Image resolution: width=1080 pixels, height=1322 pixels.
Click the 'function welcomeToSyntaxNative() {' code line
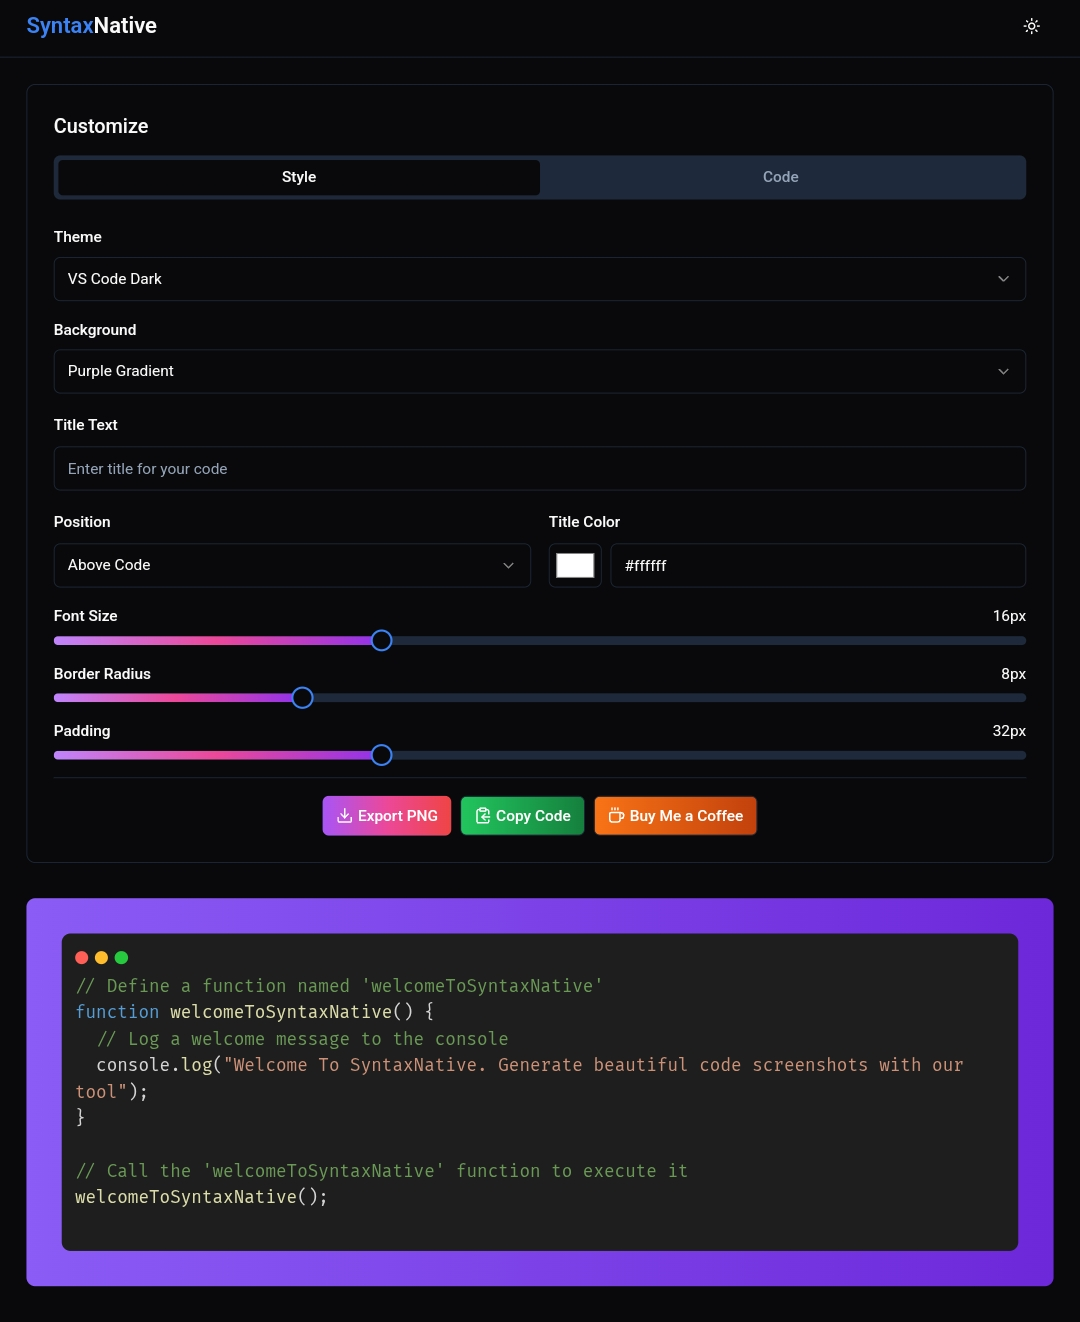[255, 1012]
